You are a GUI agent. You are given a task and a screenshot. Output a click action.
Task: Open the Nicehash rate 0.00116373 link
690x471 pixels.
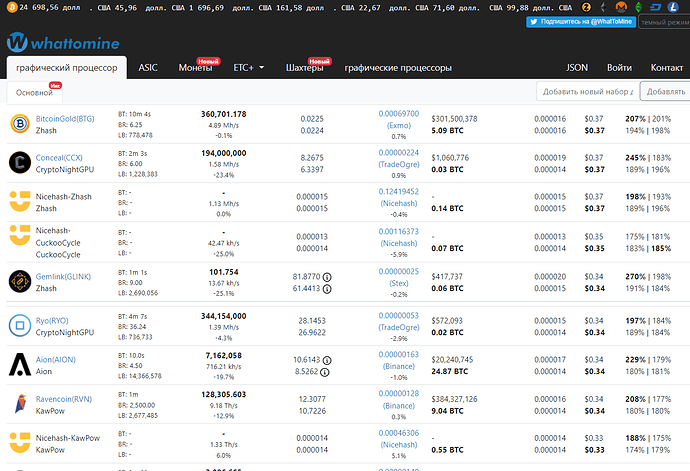tap(399, 237)
